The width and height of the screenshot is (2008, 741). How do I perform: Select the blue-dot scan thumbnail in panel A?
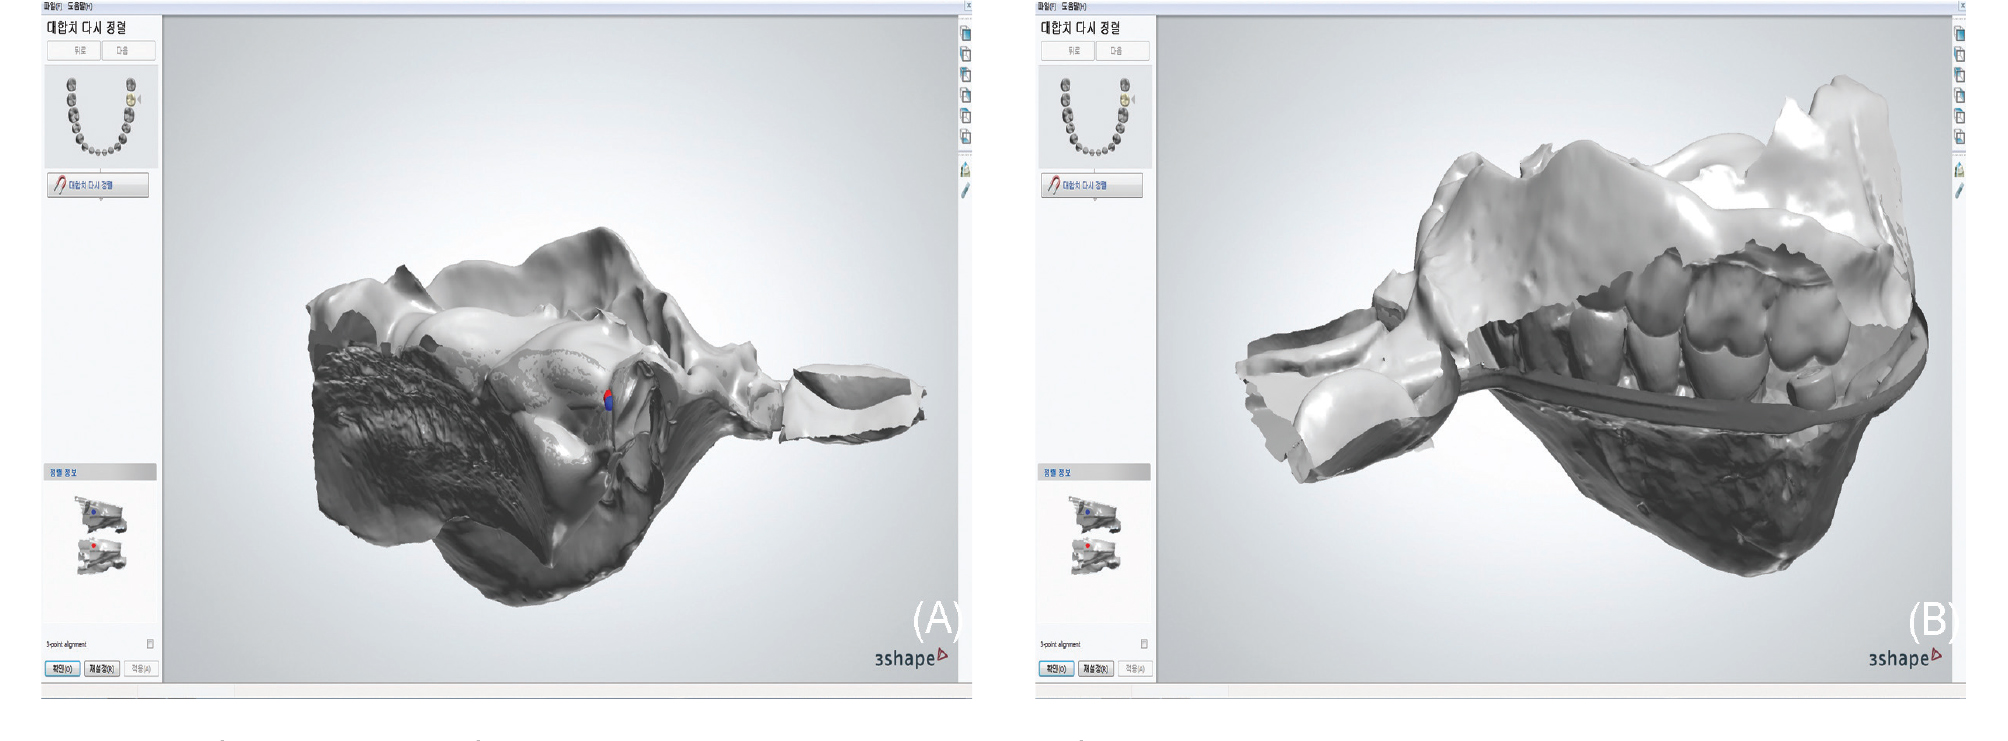point(101,514)
